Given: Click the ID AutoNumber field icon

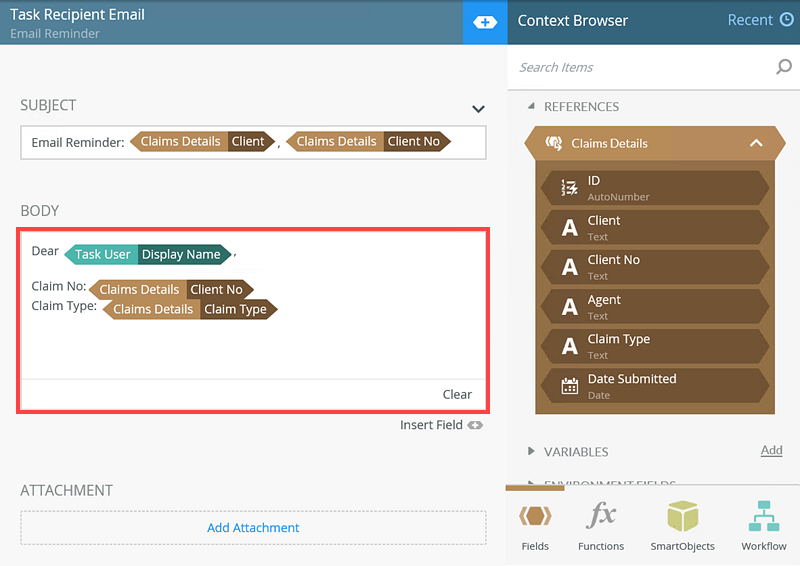Looking at the screenshot, I should (569, 188).
